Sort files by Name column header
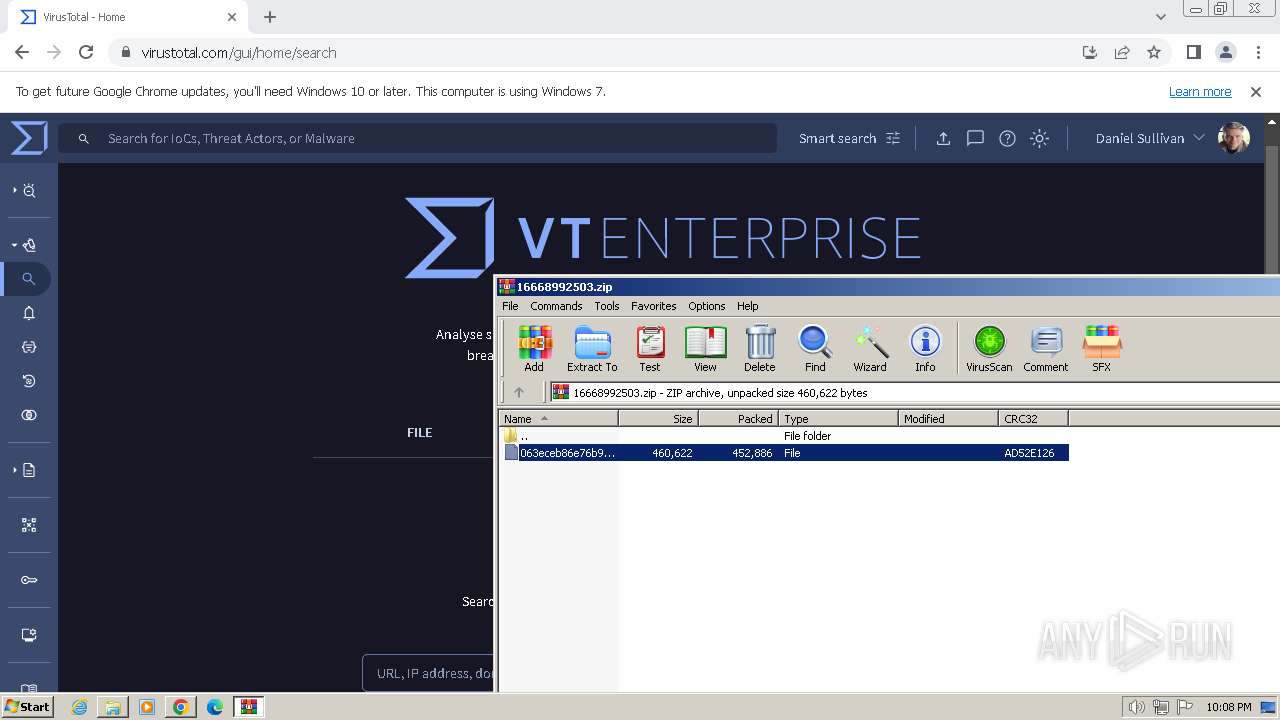This screenshot has width=1280, height=720. click(x=558, y=419)
